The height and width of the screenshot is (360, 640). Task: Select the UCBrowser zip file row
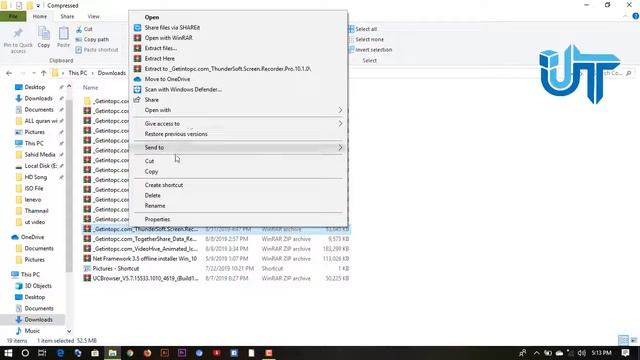pos(216,278)
